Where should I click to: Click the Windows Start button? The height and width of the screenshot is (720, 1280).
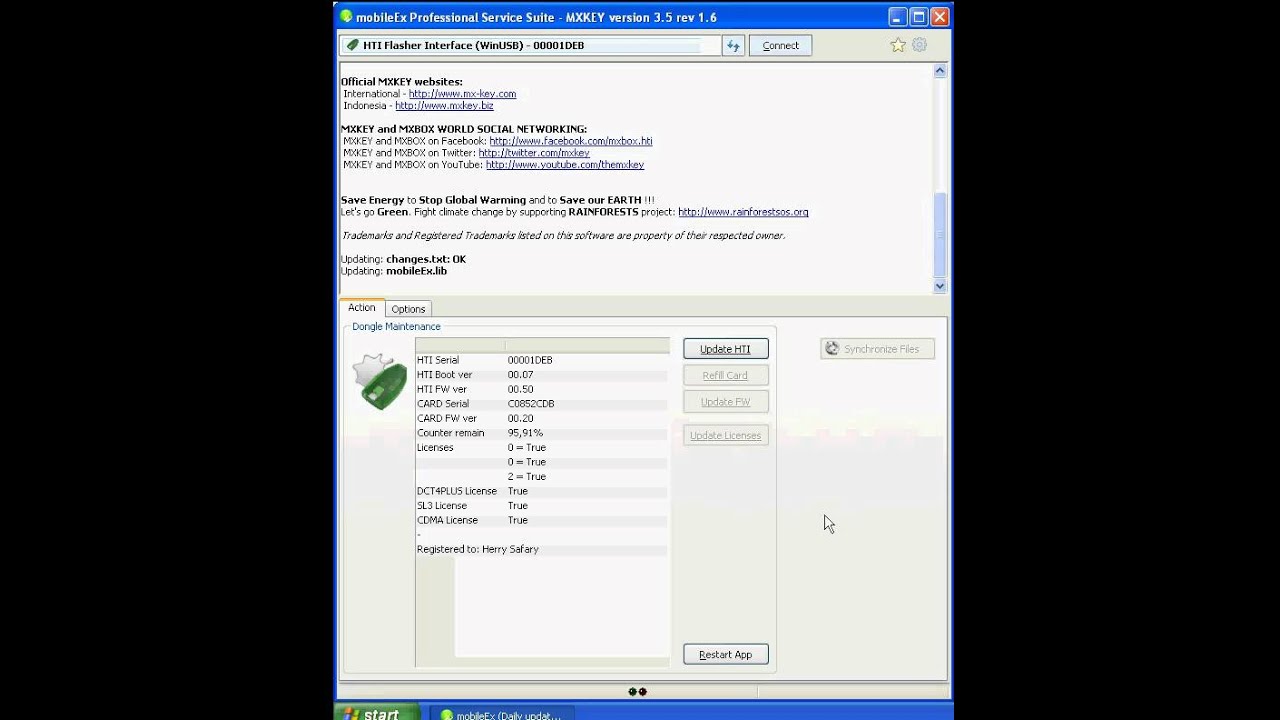tap(377, 712)
